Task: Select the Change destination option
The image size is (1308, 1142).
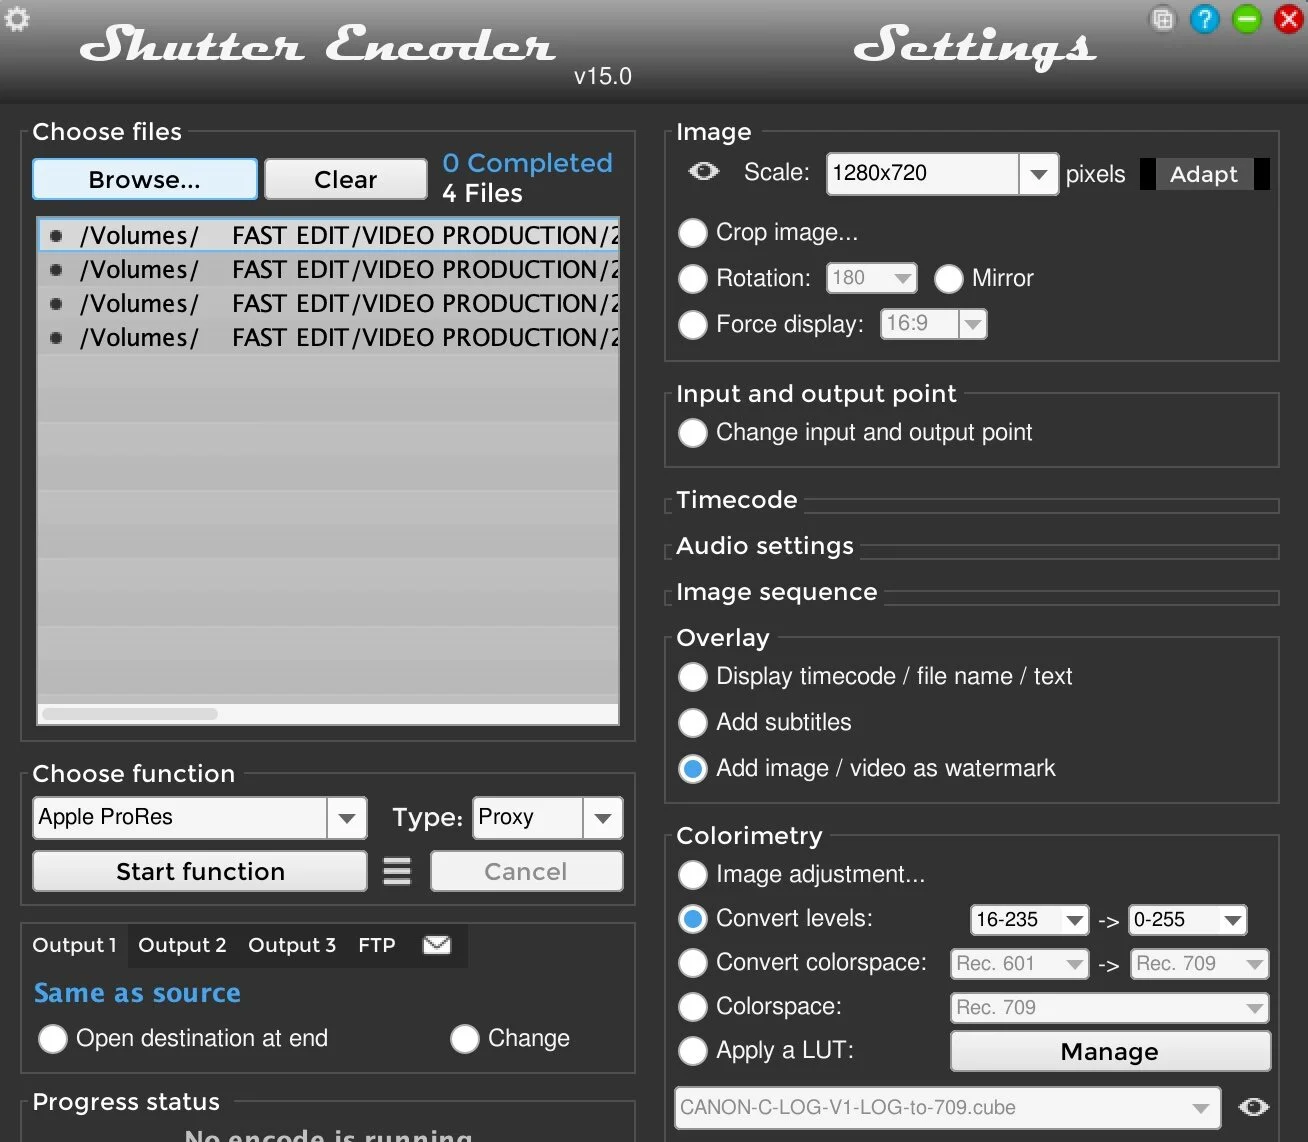Action: [x=465, y=1039]
